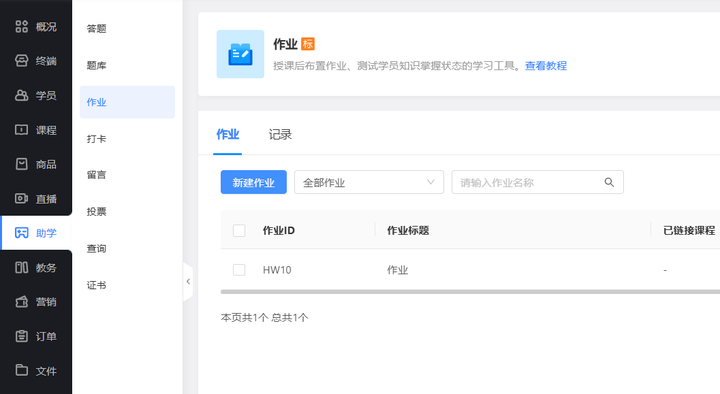Select the 课程 course icon
Screen dimensions: 720x394
22,129
